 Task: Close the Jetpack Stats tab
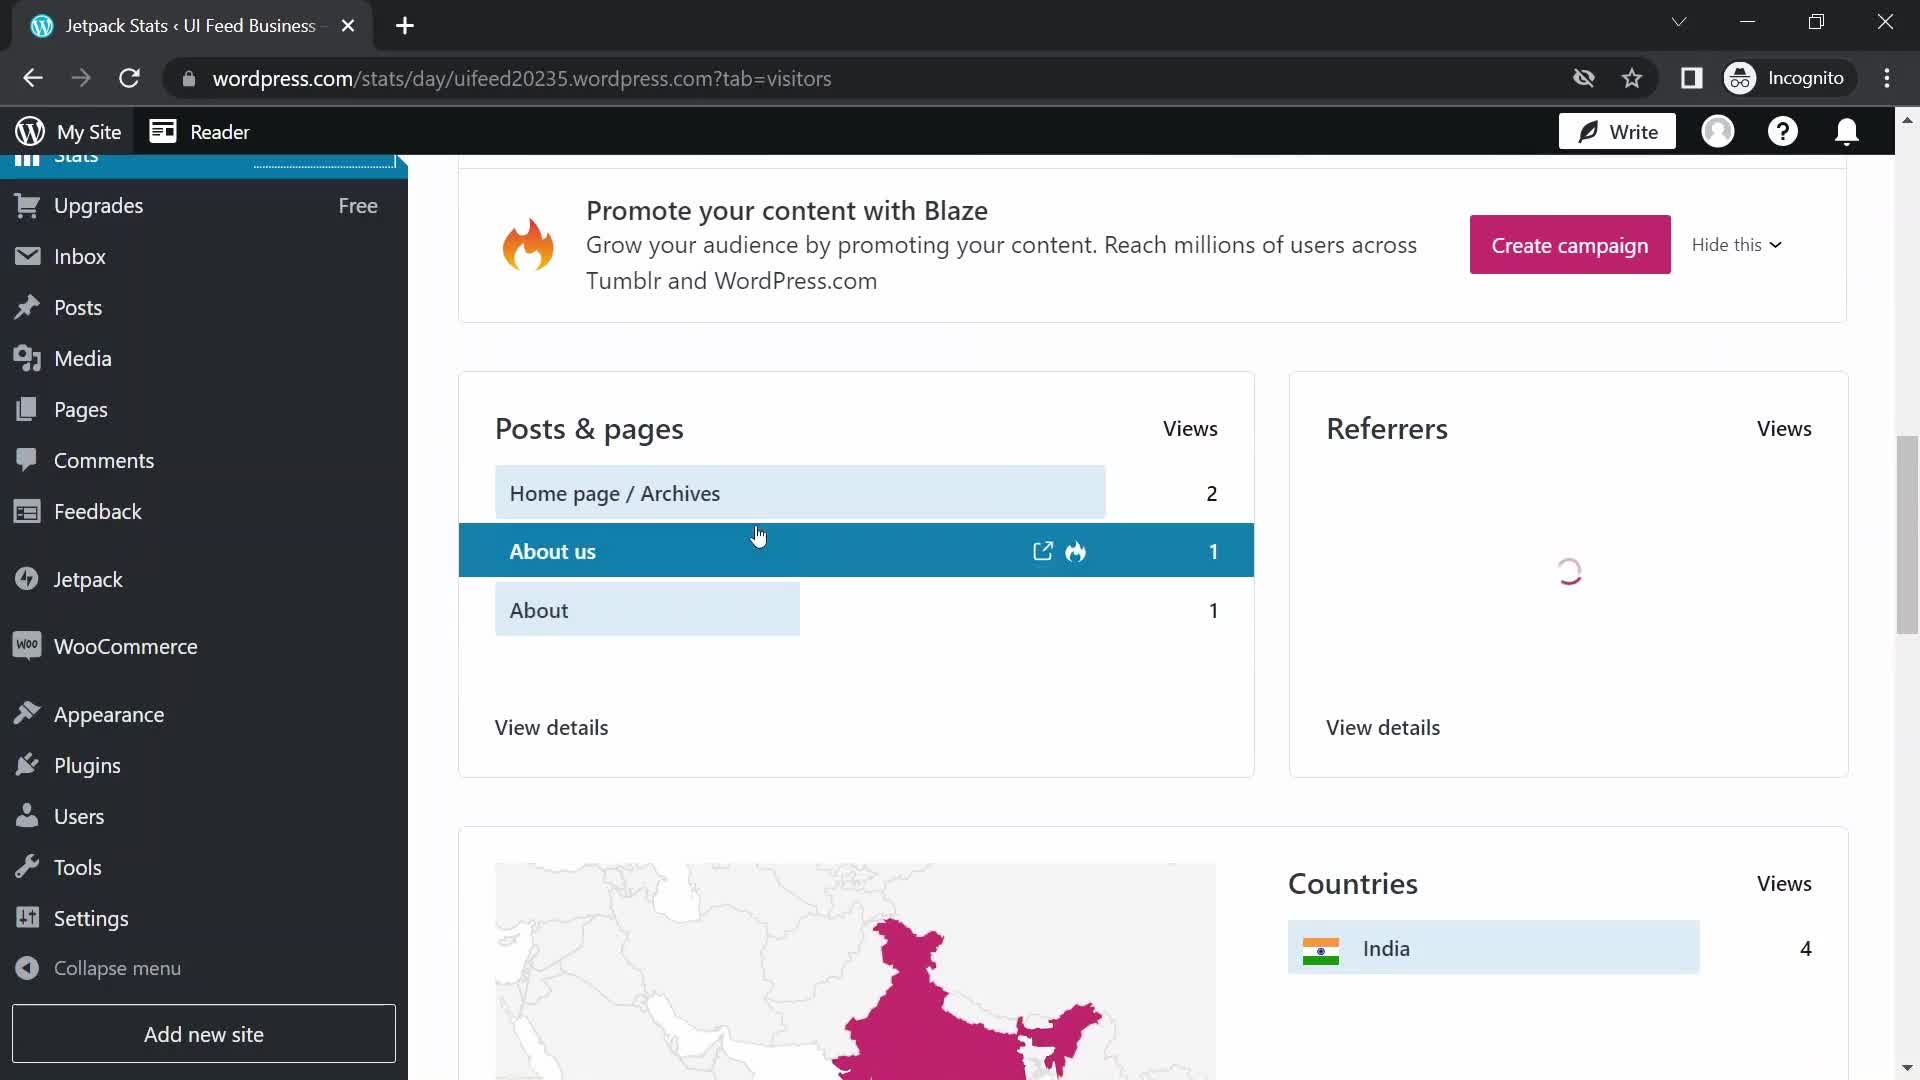(x=348, y=26)
